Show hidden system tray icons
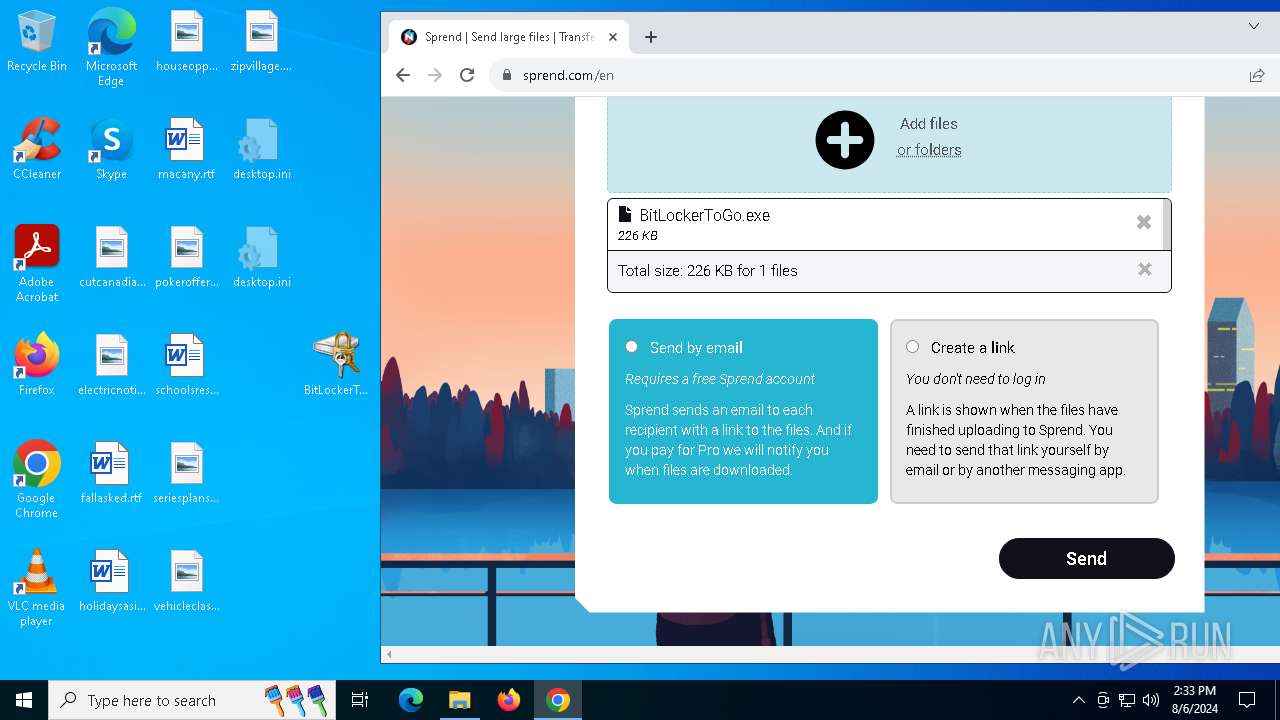The width and height of the screenshot is (1280, 720). 1078,700
